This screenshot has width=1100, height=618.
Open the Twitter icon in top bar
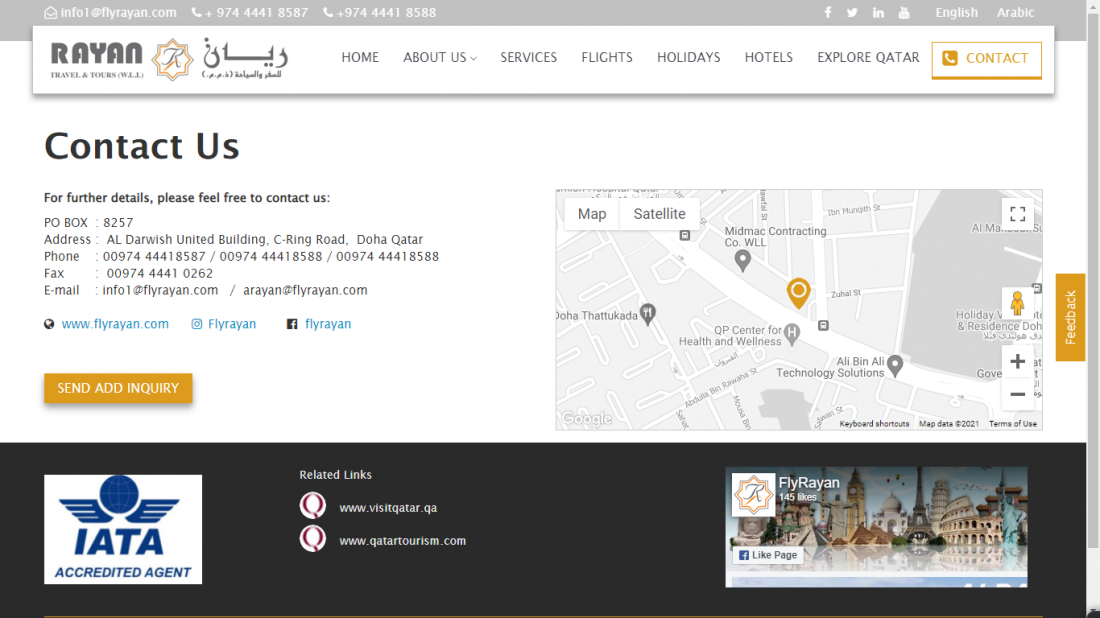[x=852, y=13]
